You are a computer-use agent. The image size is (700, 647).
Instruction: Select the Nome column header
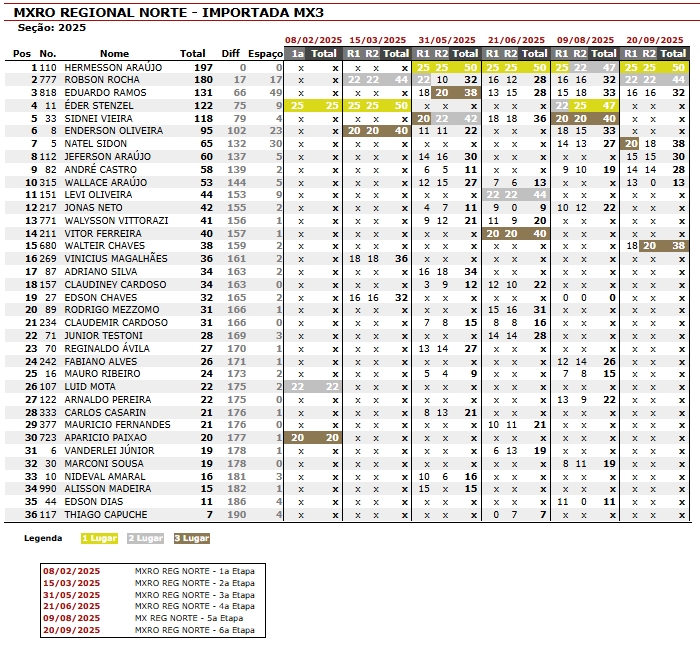[x=115, y=53]
